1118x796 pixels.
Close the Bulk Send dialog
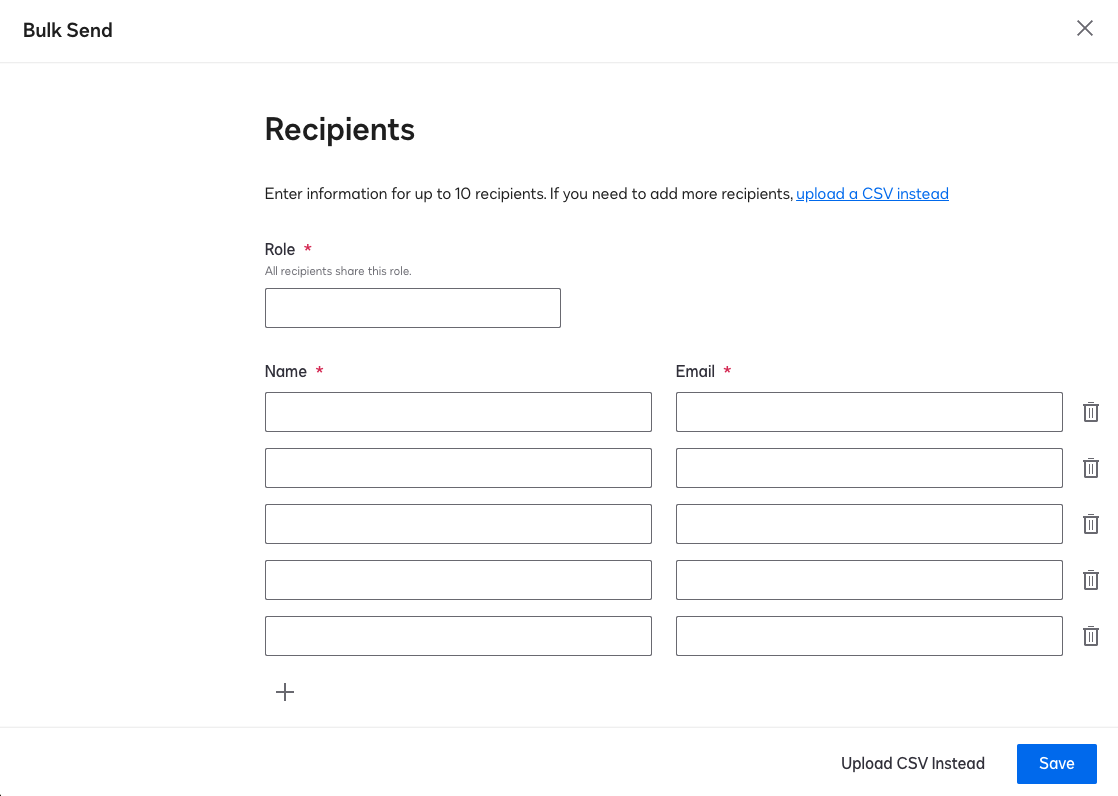coord(1085,29)
